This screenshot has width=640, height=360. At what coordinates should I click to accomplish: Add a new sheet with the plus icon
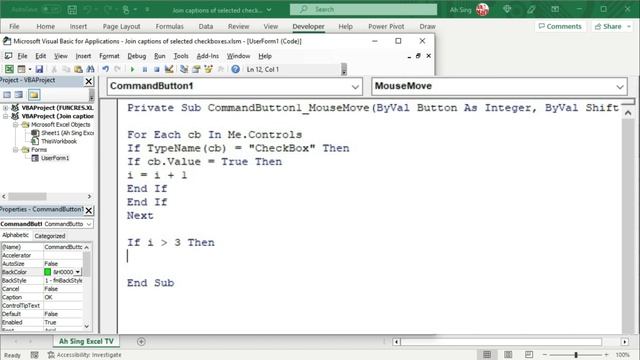coord(141,341)
